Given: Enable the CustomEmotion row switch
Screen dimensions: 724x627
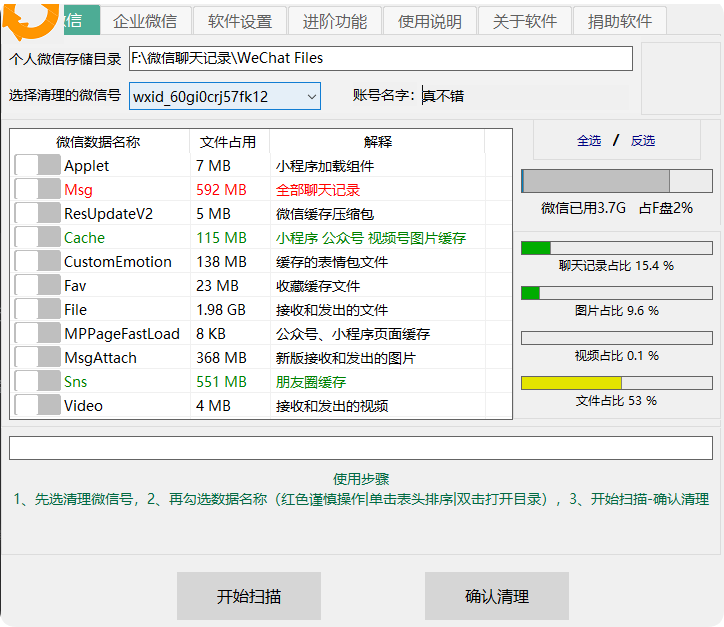Looking at the screenshot, I should pyautogui.click(x=37, y=261).
